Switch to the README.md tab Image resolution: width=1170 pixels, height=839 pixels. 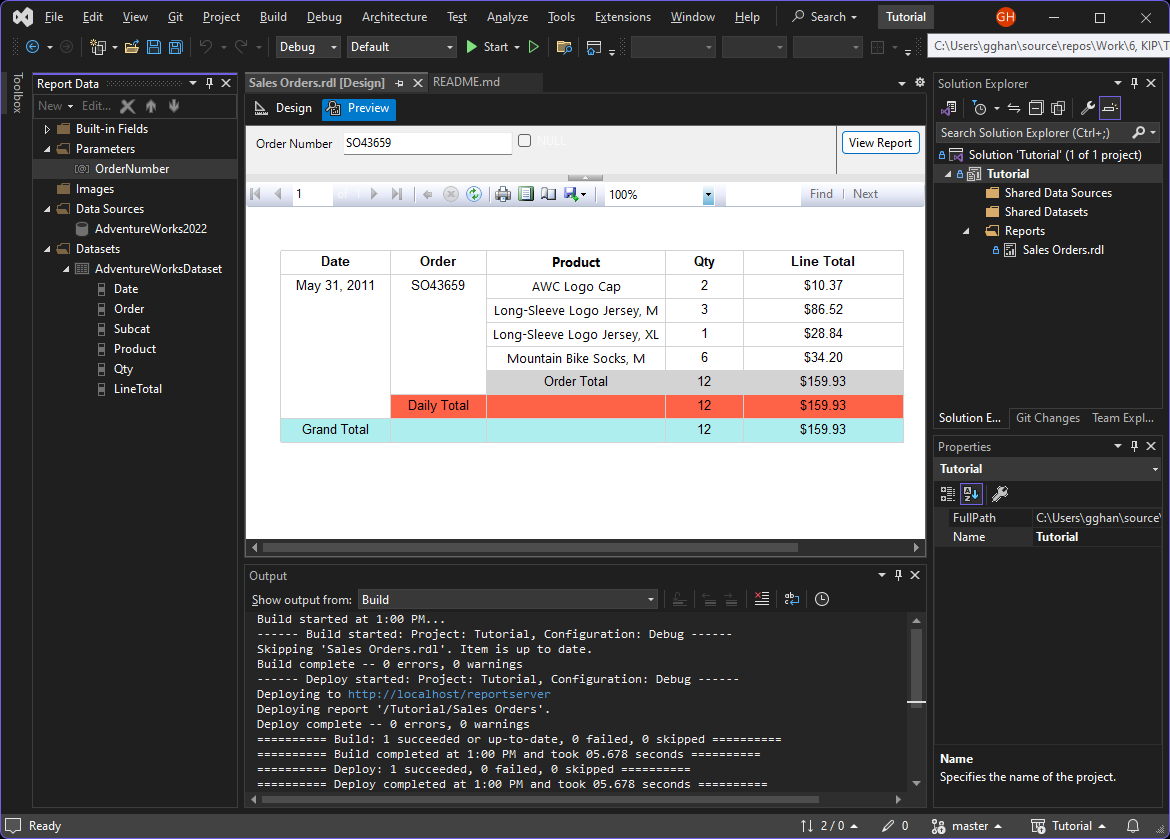pos(466,82)
